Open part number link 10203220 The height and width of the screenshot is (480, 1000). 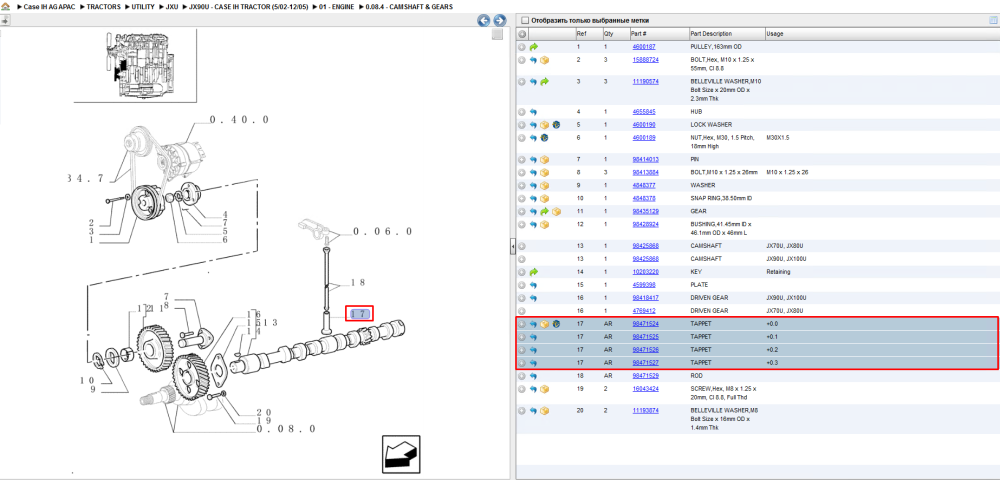[x=645, y=272]
